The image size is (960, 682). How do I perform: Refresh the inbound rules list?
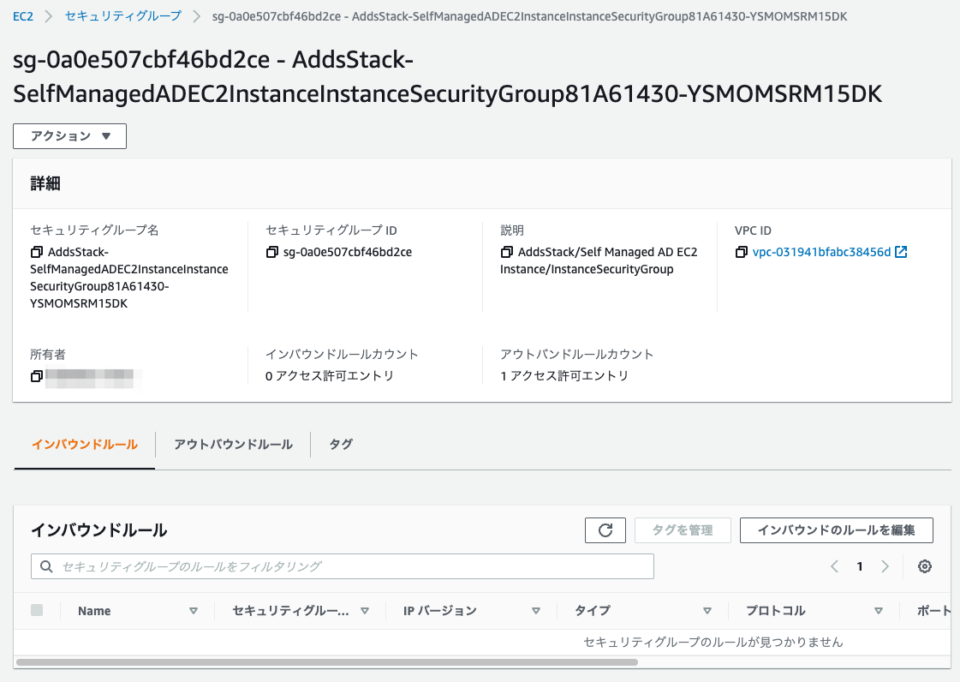(x=605, y=530)
